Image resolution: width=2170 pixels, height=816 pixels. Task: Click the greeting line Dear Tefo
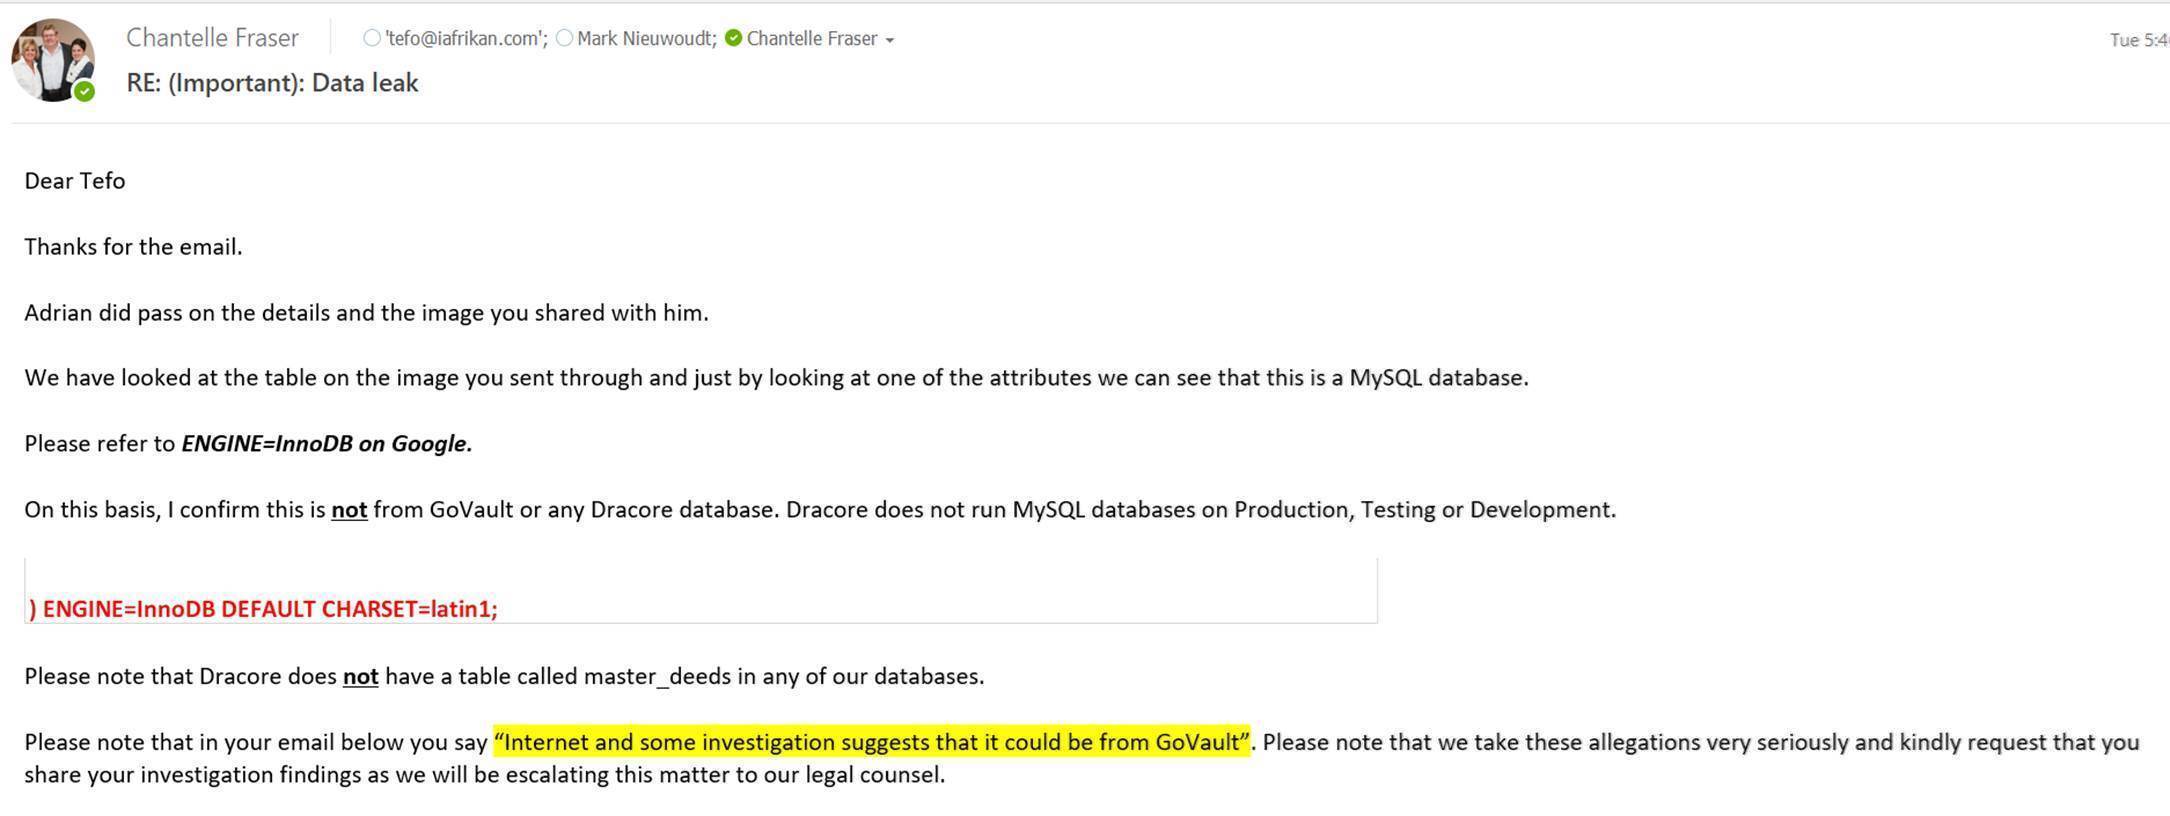pos(75,181)
